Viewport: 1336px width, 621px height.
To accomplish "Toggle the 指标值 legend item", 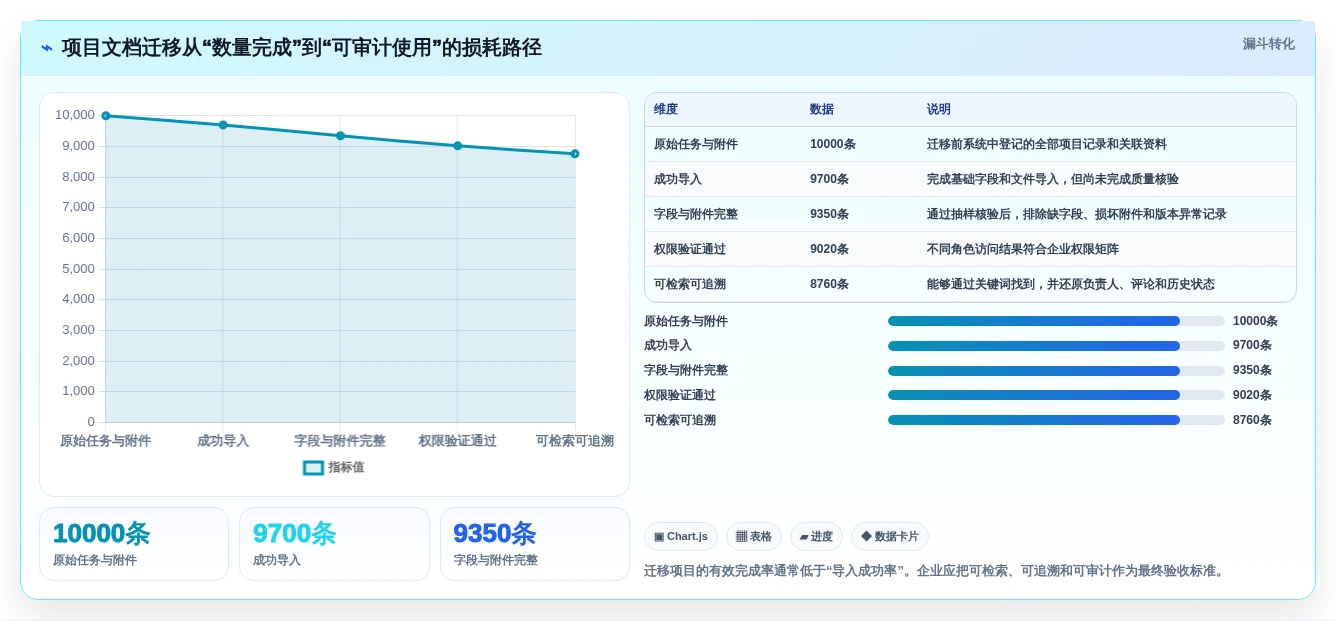I will [x=334, y=467].
